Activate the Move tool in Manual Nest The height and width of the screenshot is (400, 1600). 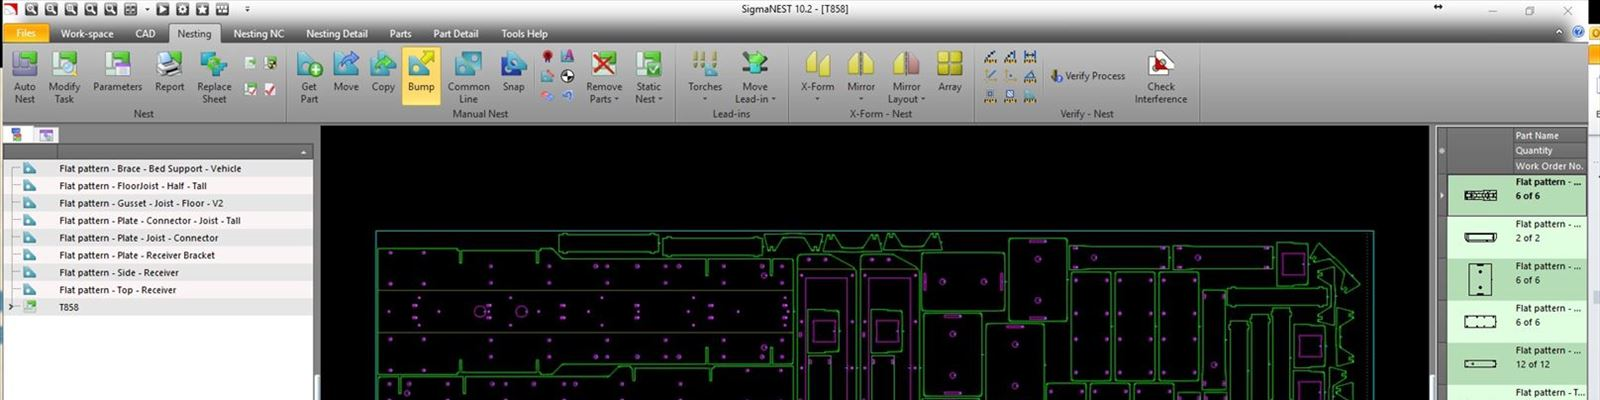(x=346, y=72)
